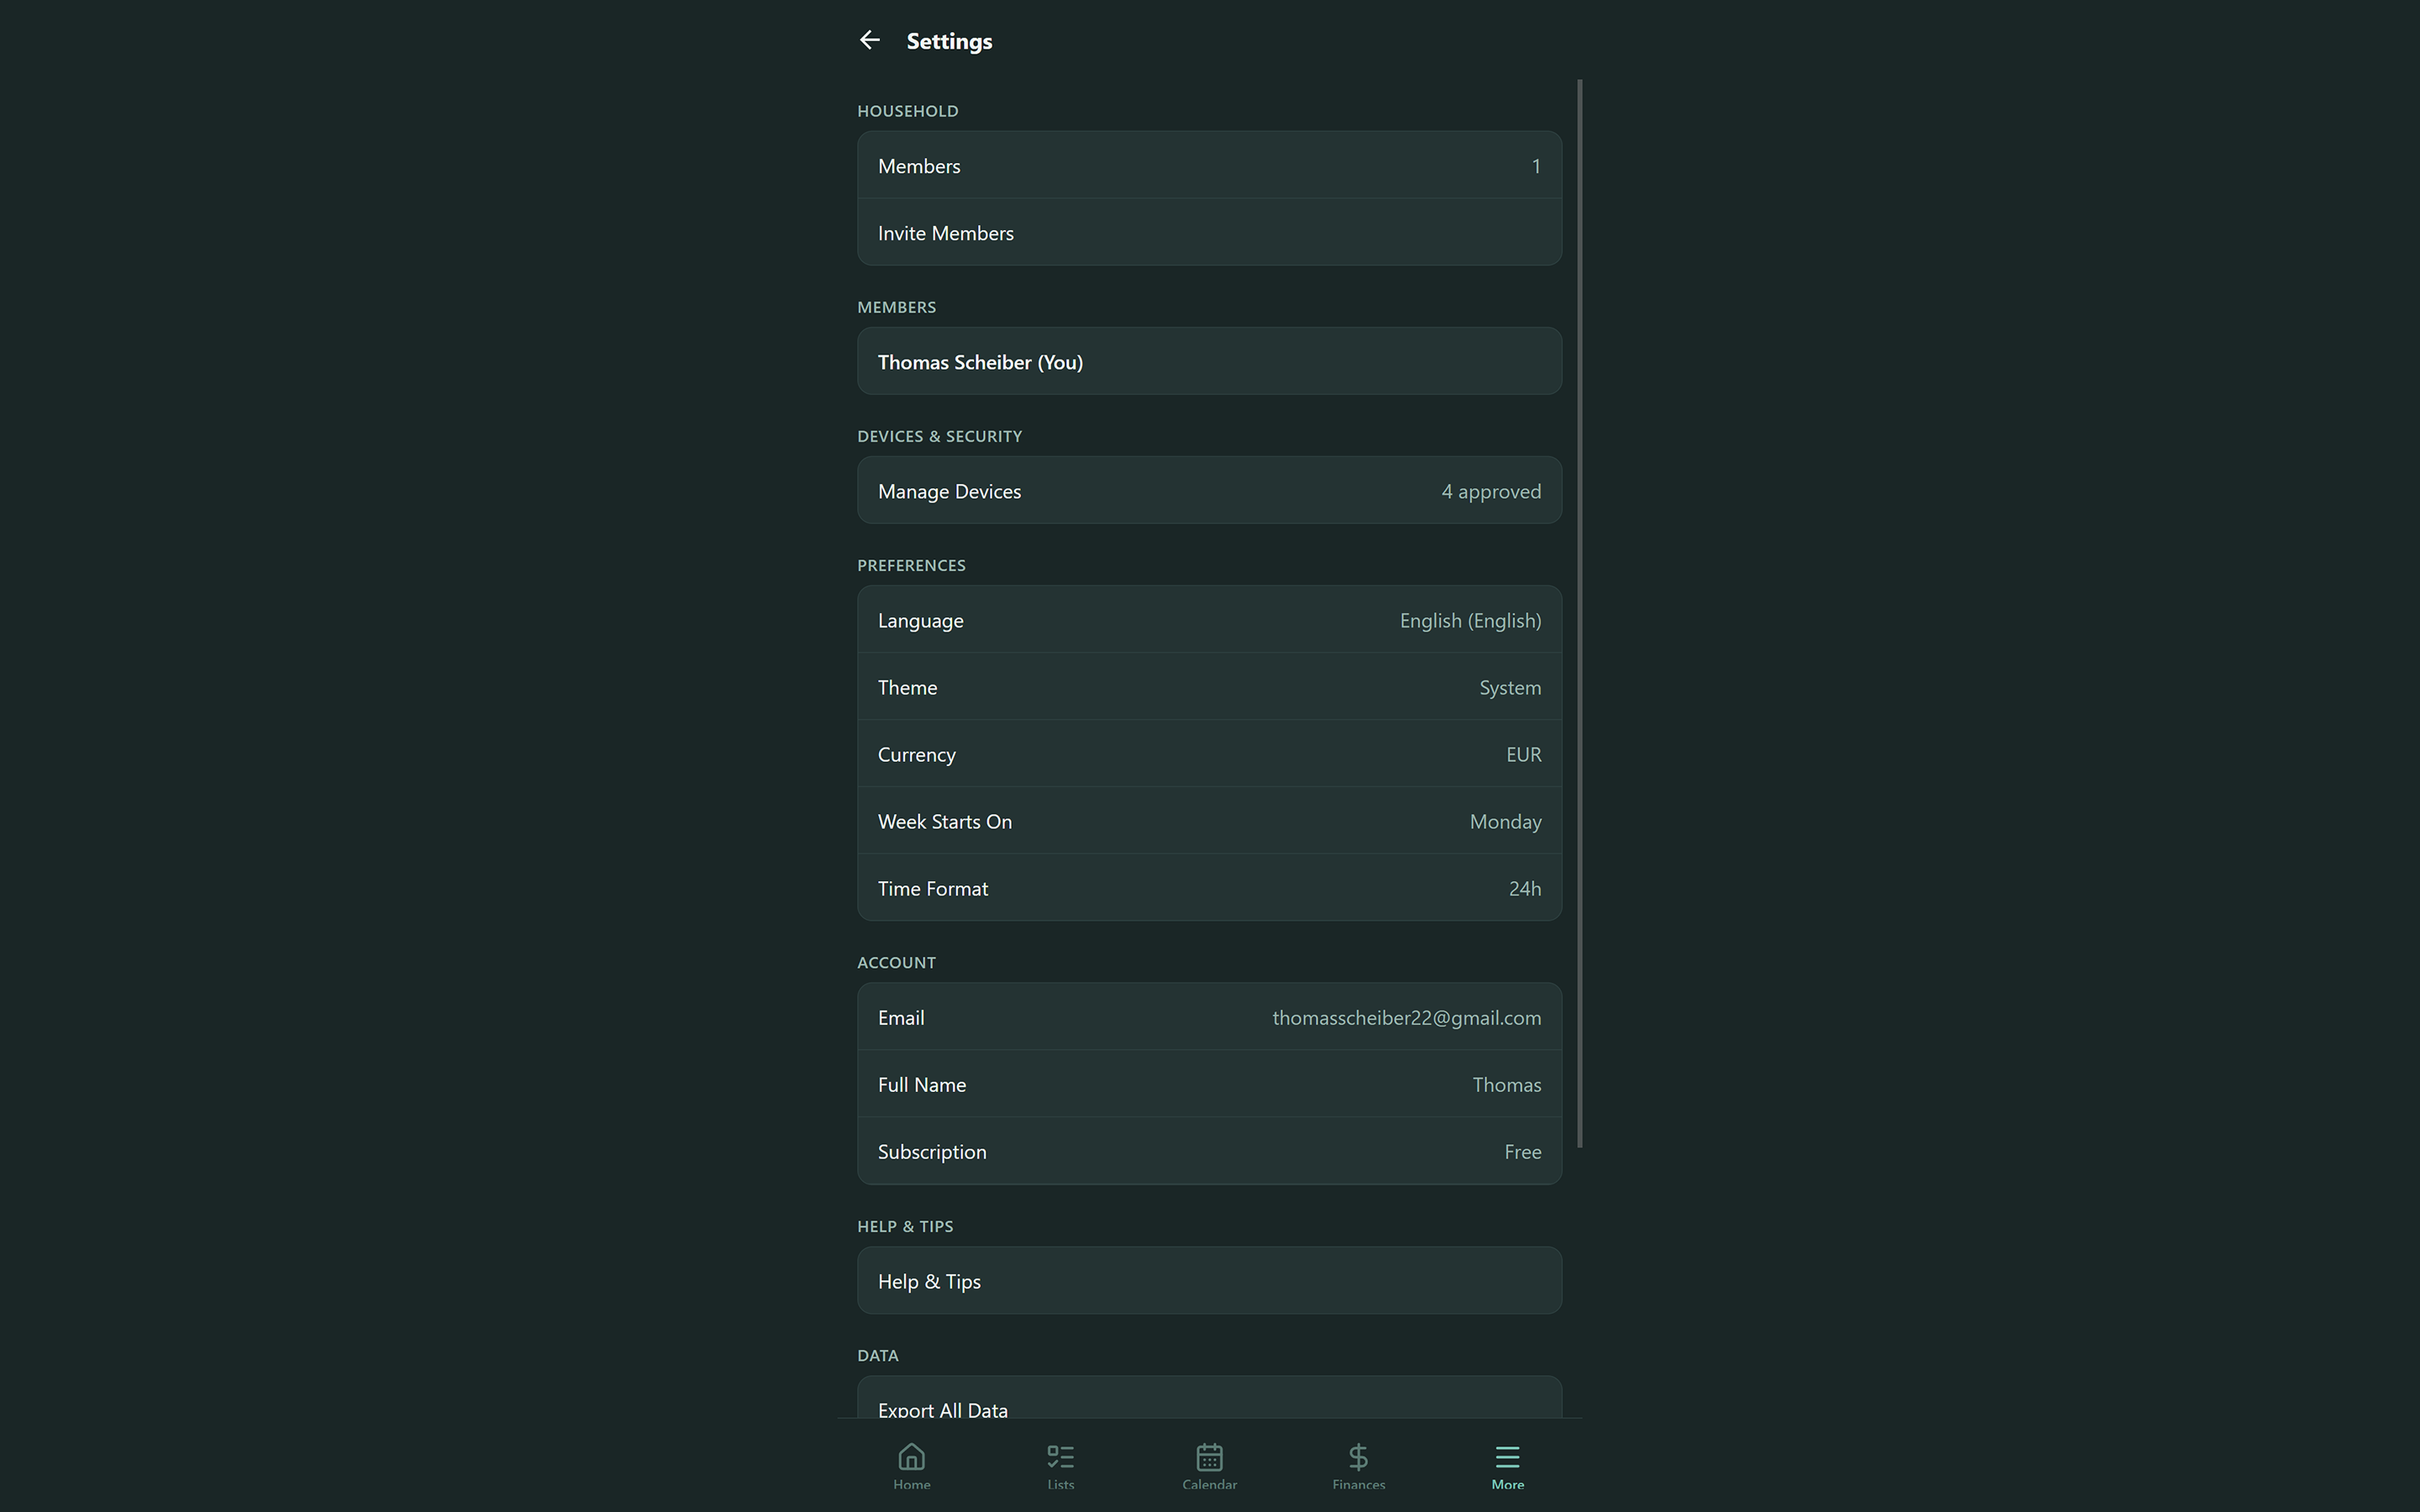Edit the Full Name row
The image size is (2420, 1512).
coord(1209,1083)
